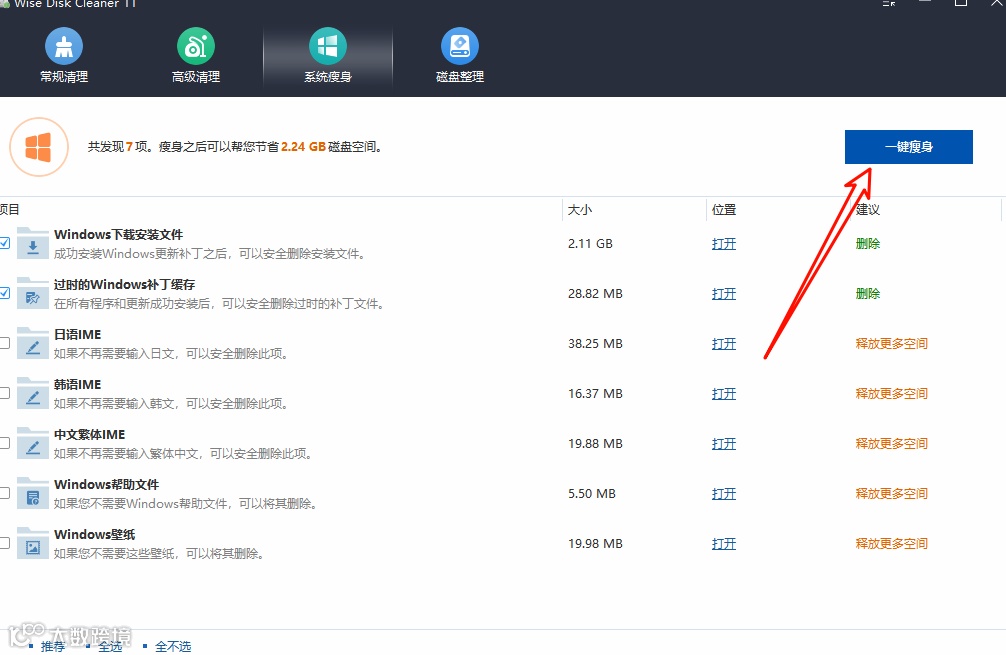This screenshot has height=655, width=1006.
Task: Click the 38.25 MB size value
Action: [x=595, y=344]
